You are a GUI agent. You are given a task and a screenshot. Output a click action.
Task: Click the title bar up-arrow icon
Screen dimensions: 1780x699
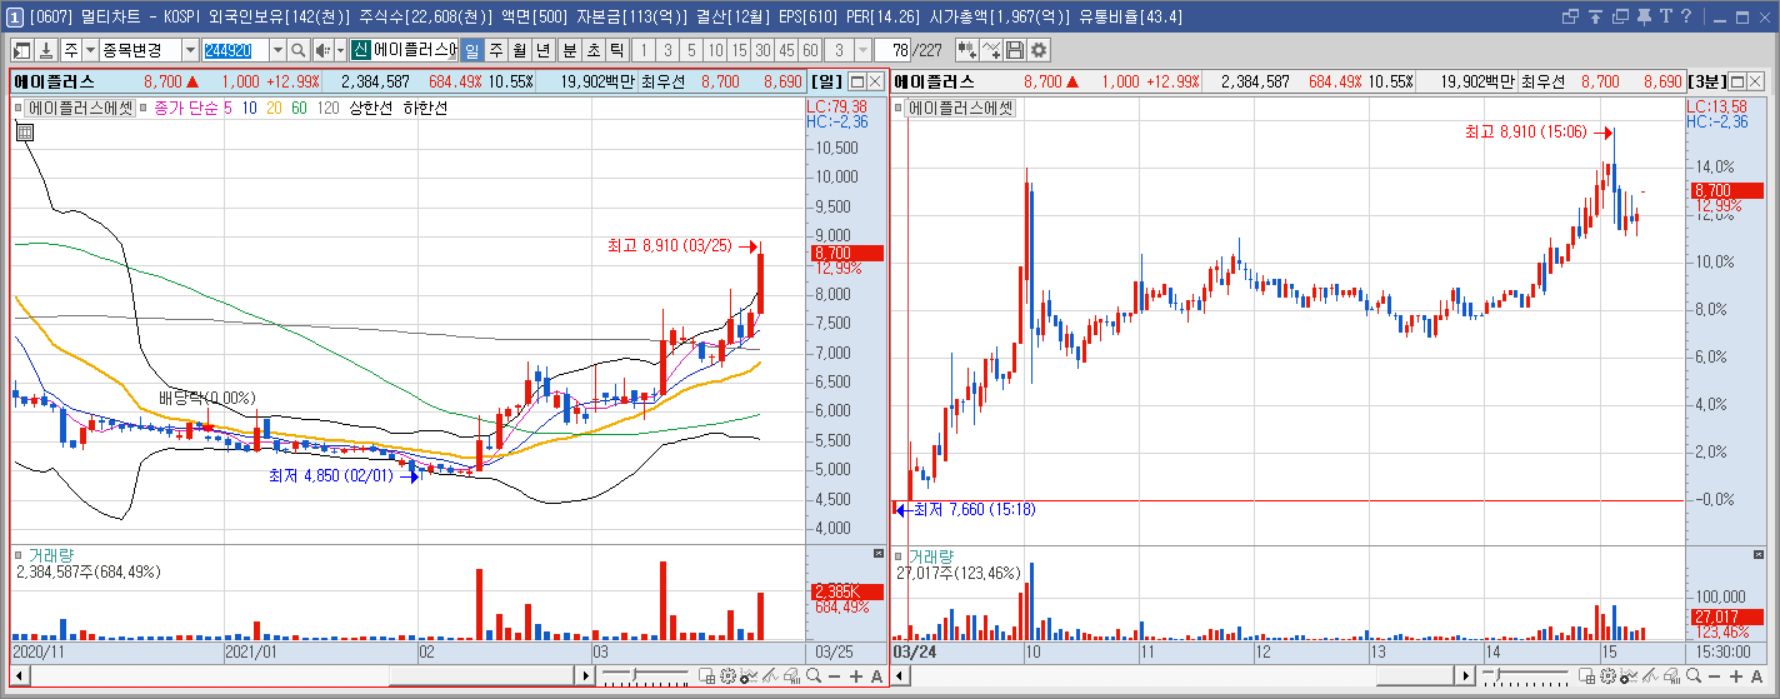click(x=1595, y=17)
